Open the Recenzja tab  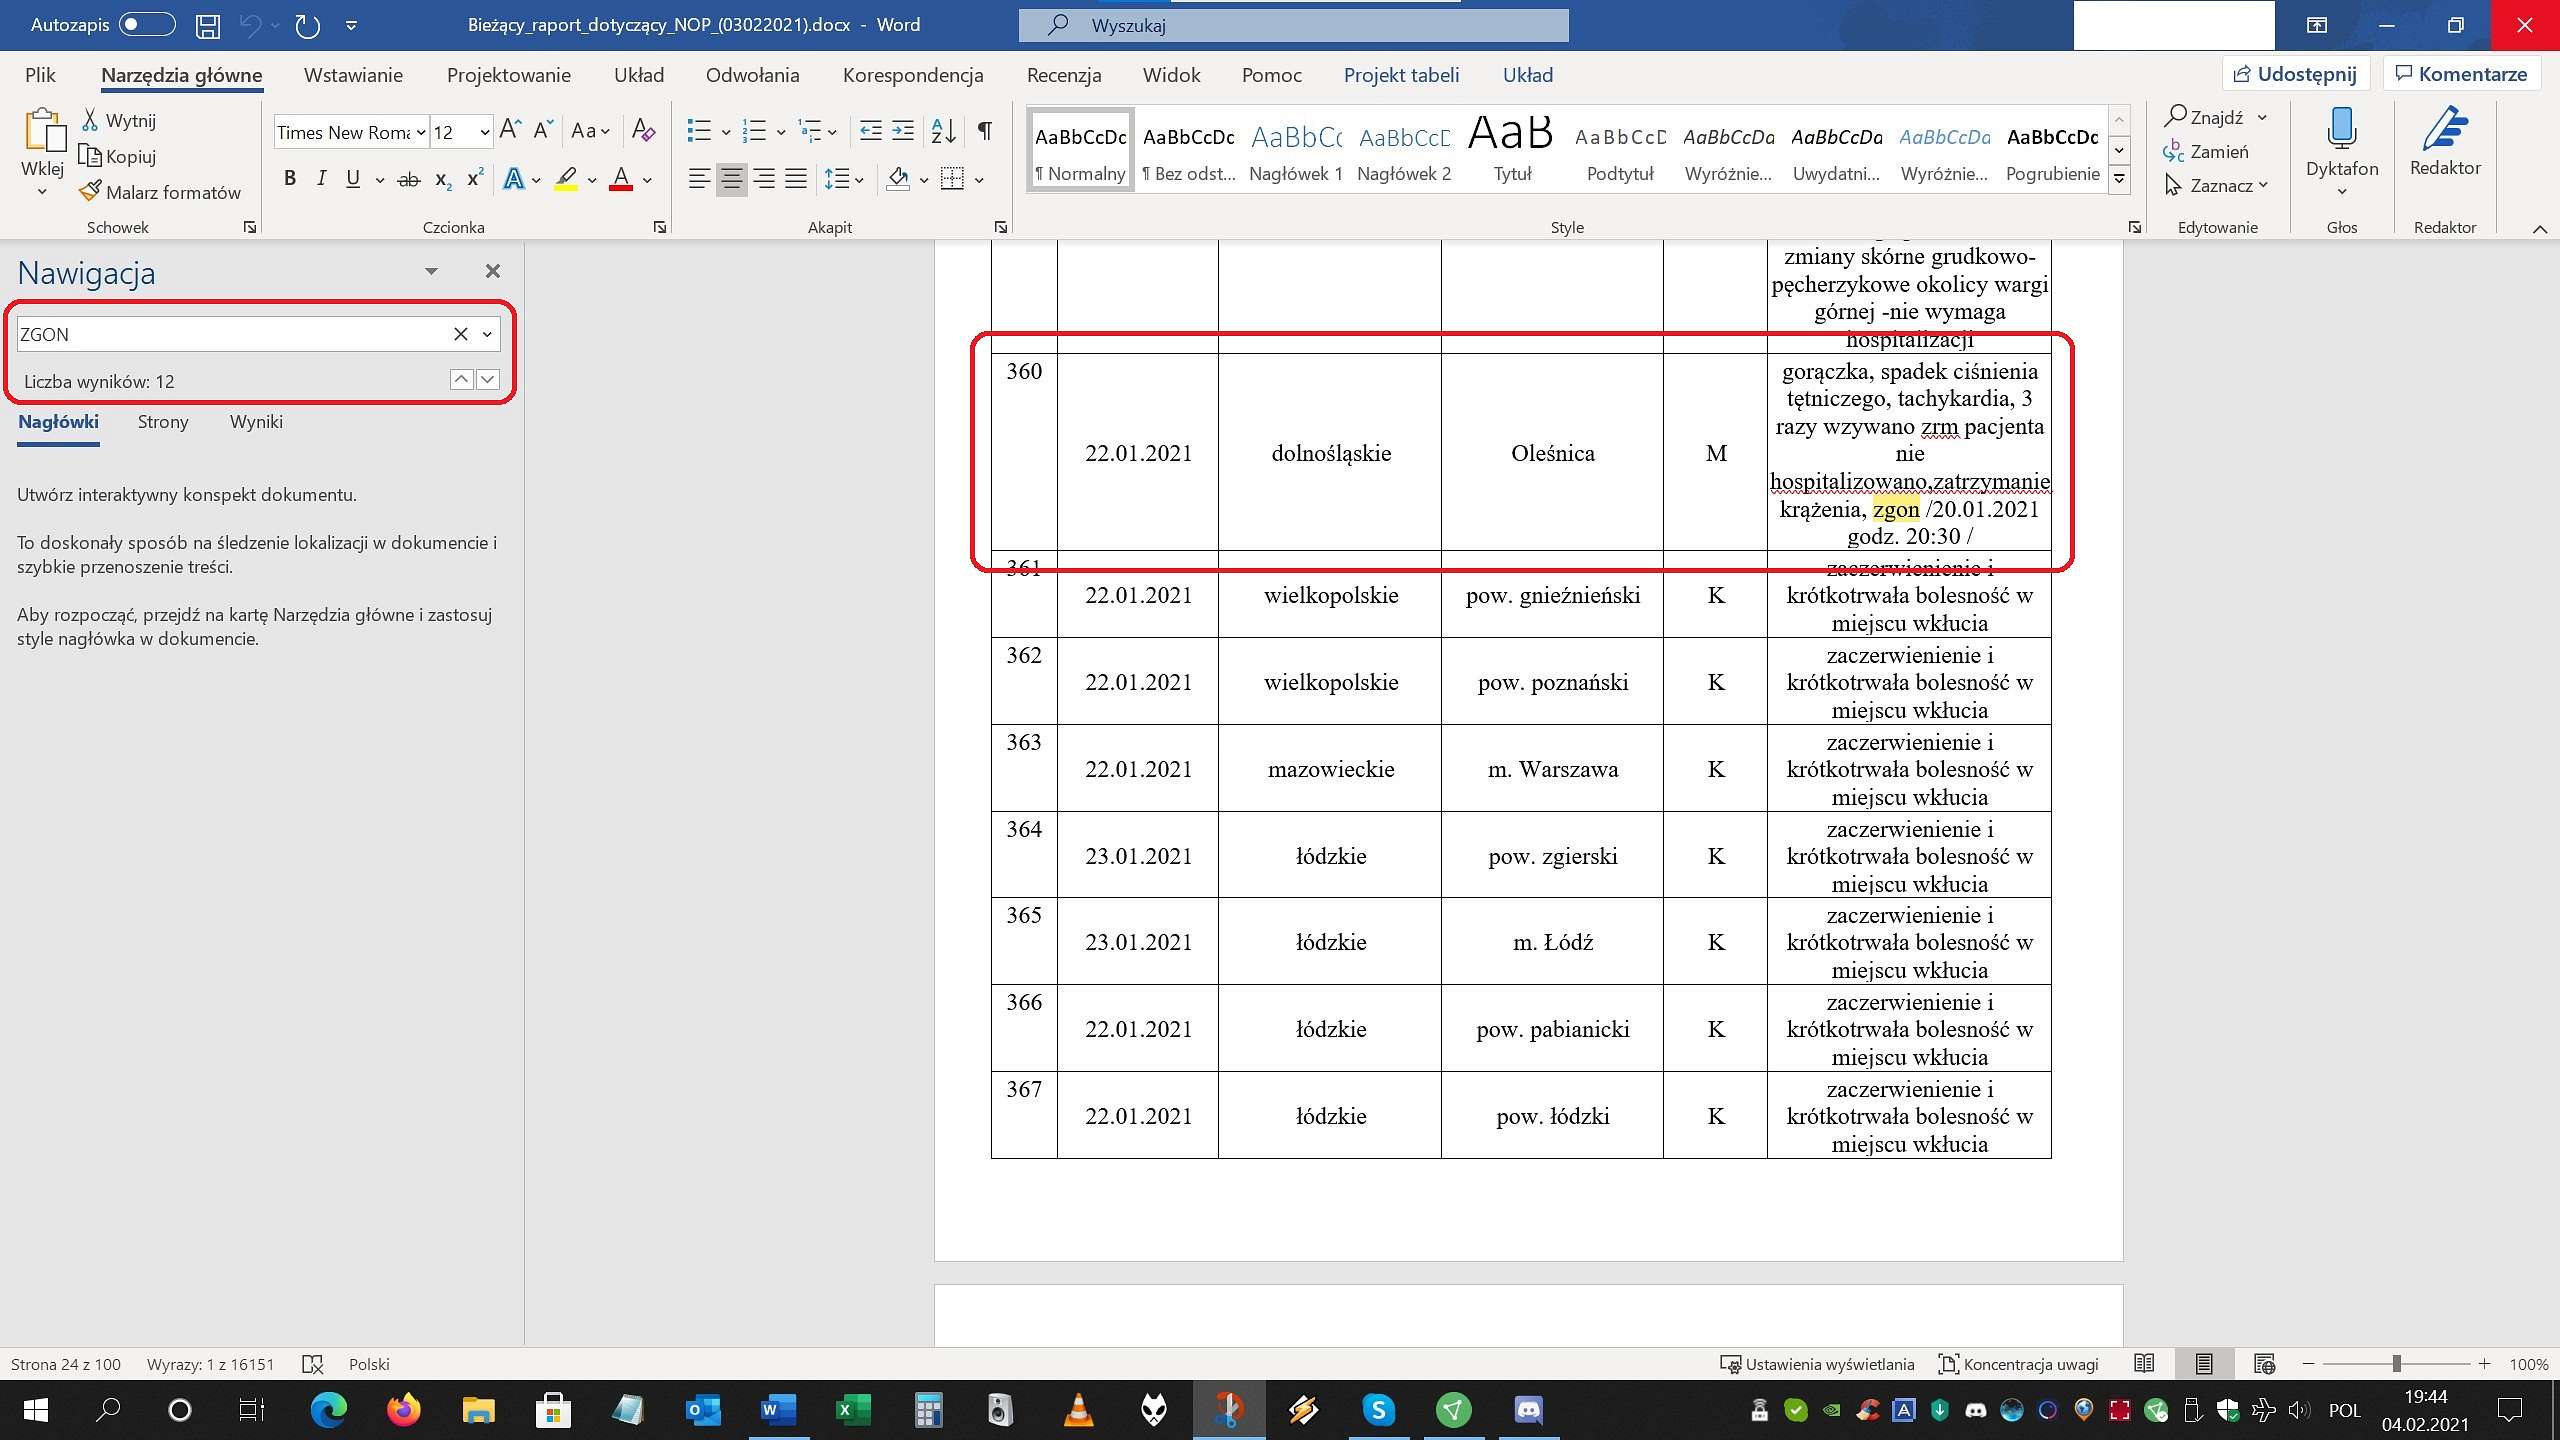(x=1064, y=75)
